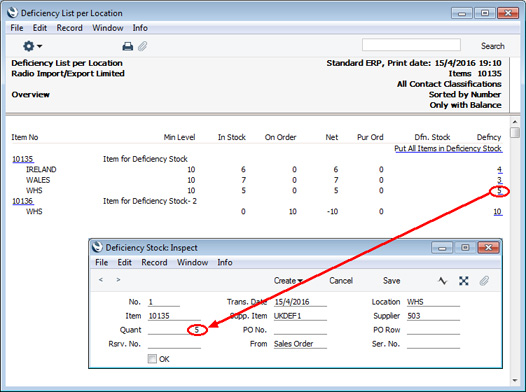Maximize the Deficiency Stock window
The height and width of the screenshot is (392, 526).
[465, 248]
